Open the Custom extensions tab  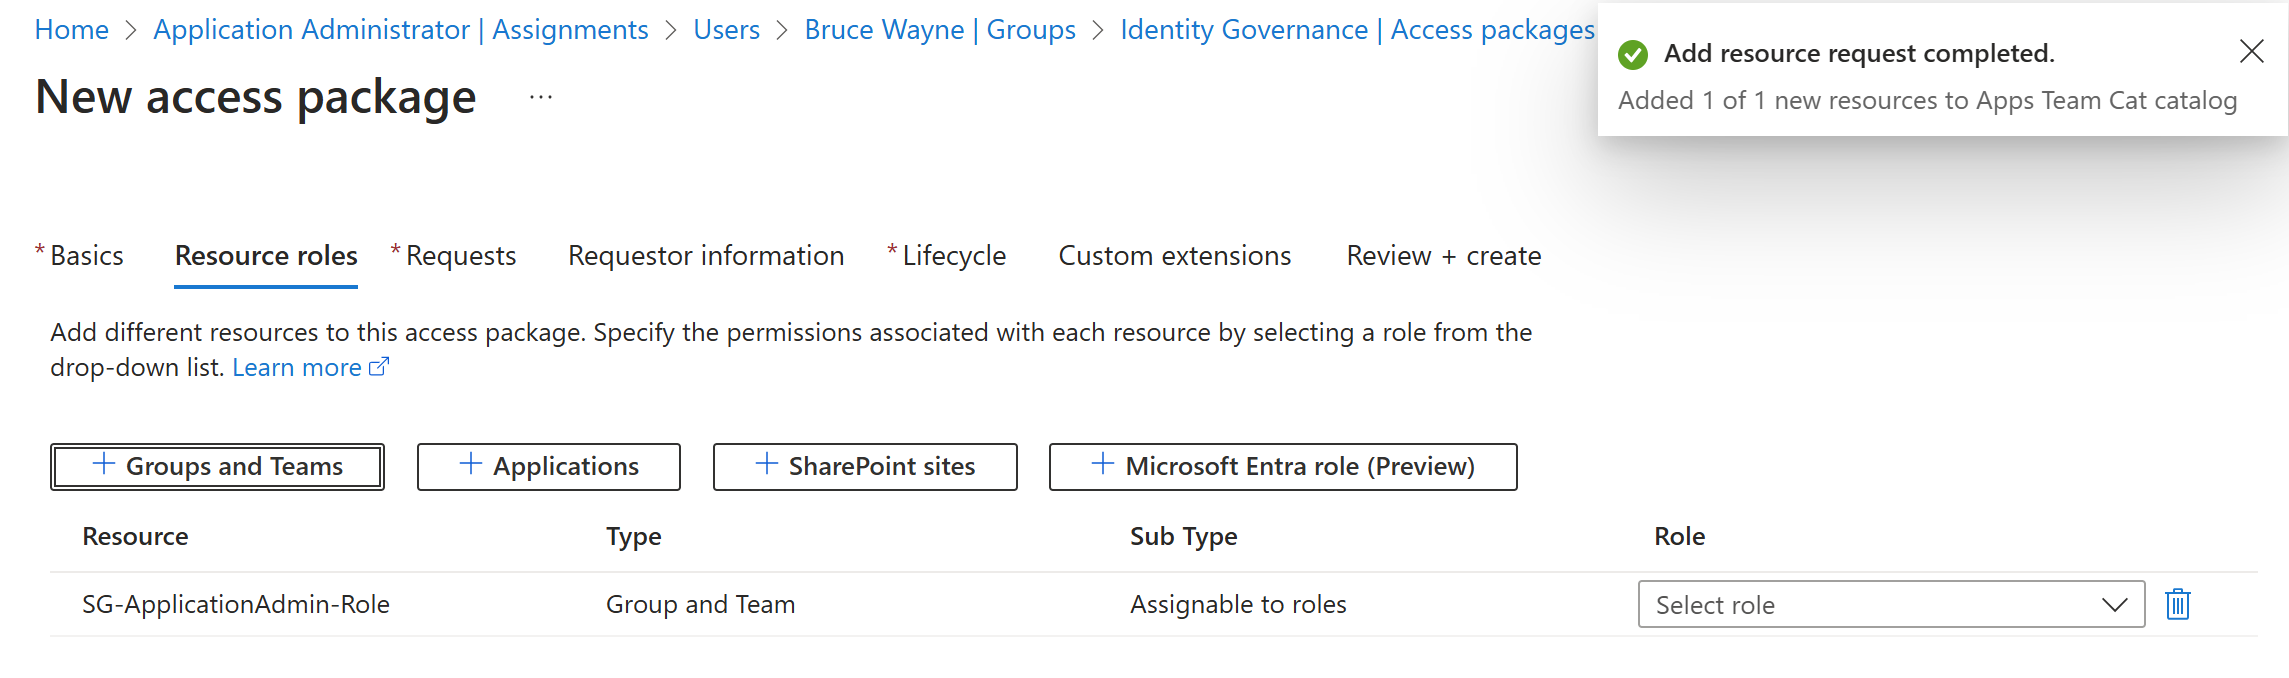pos(1174,256)
